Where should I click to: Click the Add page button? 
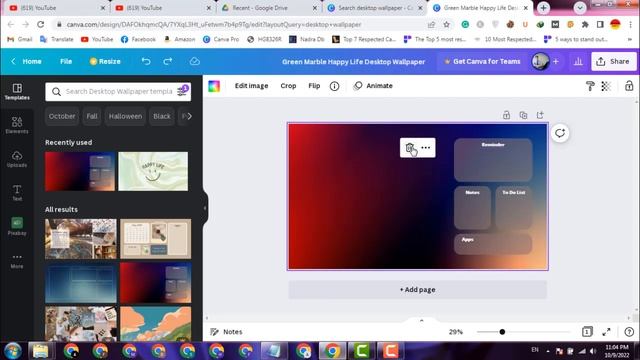418,290
